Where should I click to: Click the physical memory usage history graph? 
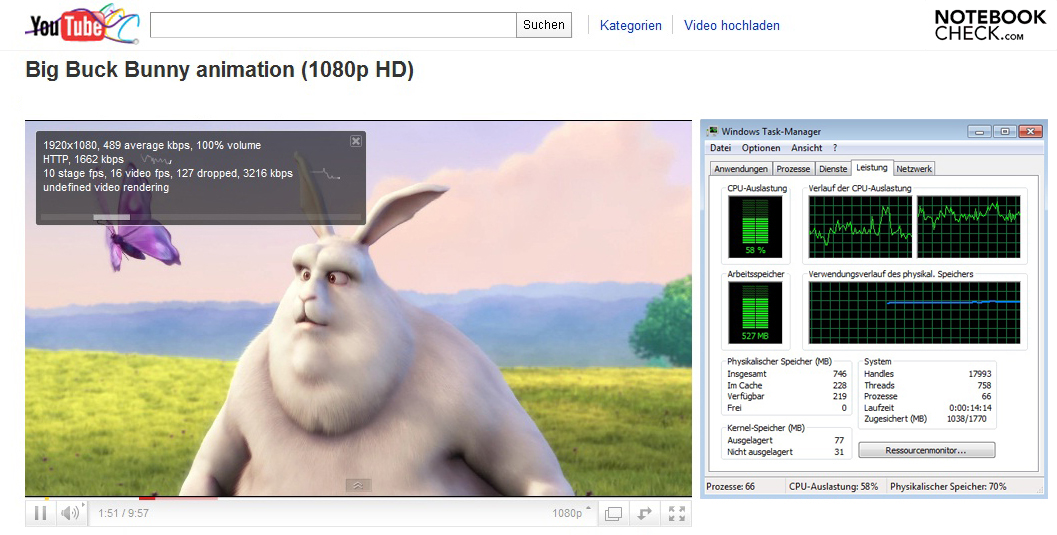914,313
